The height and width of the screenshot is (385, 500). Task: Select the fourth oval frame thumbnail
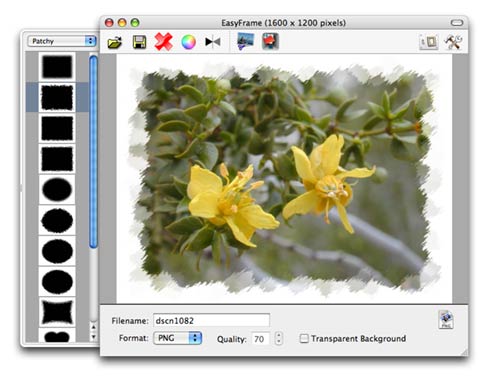pyautogui.click(x=57, y=281)
